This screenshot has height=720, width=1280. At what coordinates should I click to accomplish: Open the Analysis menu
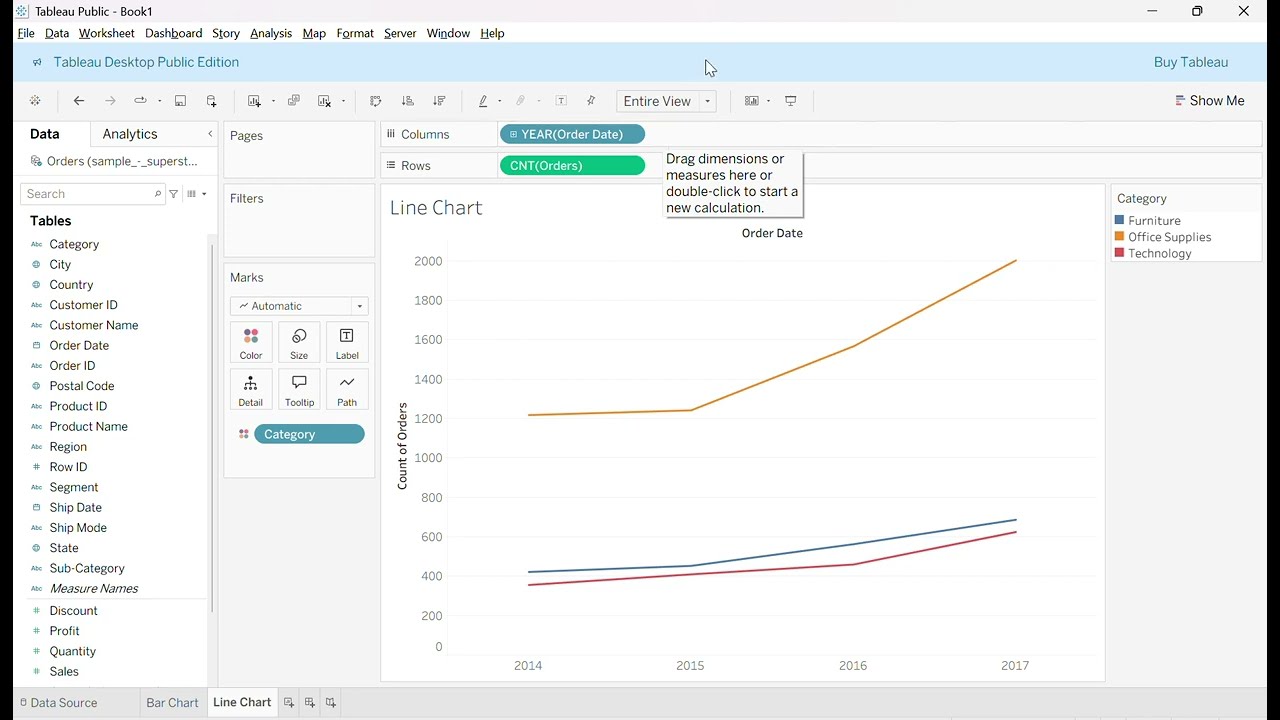coord(271,33)
